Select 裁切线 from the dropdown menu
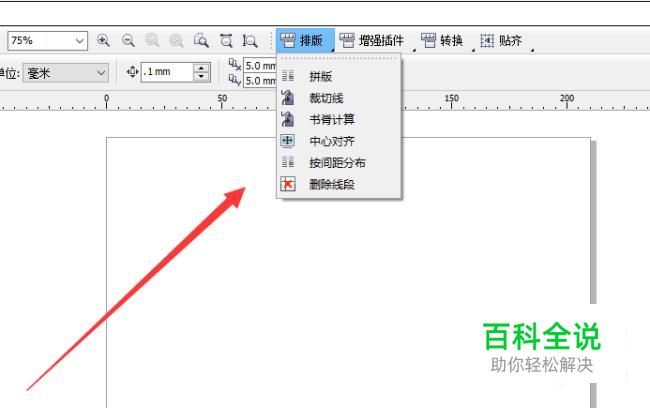Screen dimensions: 650x408 click(x=339, y=98)
